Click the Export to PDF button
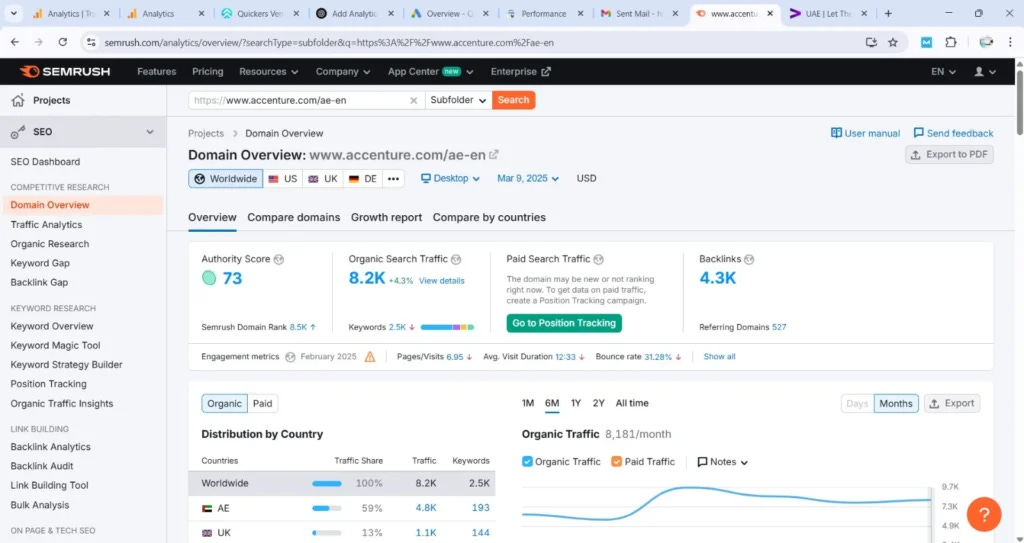 949,154
